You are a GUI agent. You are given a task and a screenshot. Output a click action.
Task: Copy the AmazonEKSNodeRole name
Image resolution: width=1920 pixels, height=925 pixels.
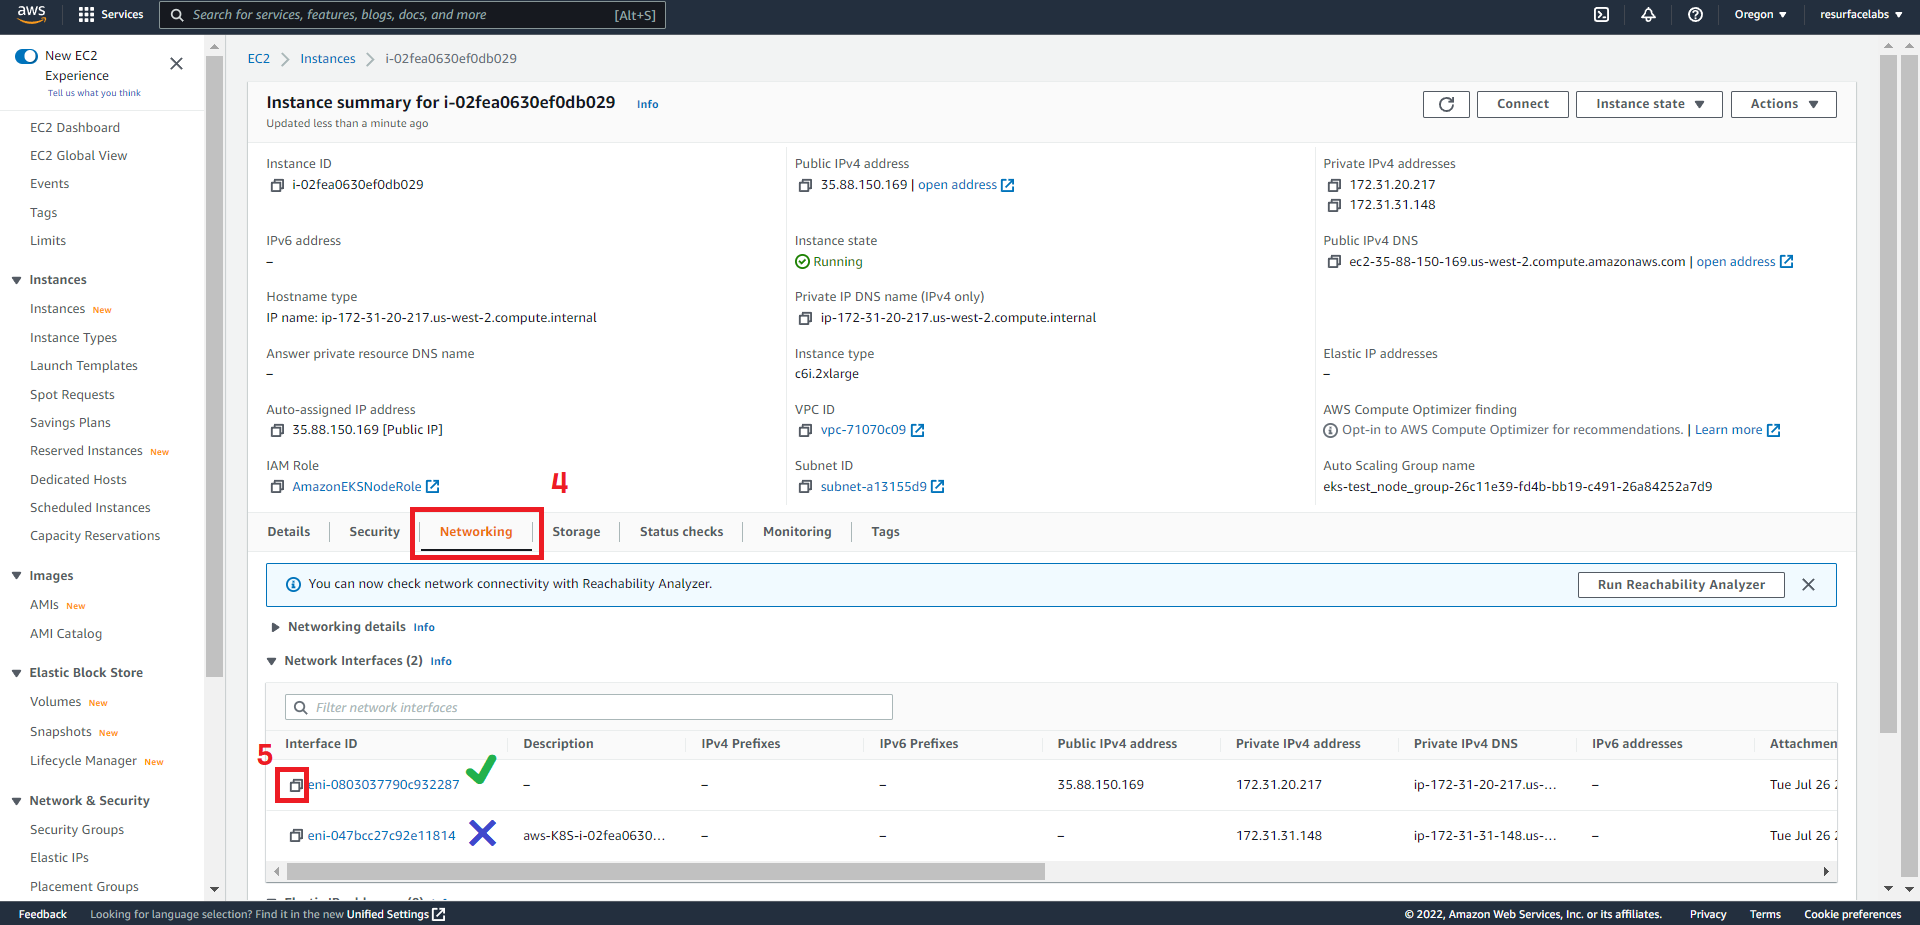277,487
